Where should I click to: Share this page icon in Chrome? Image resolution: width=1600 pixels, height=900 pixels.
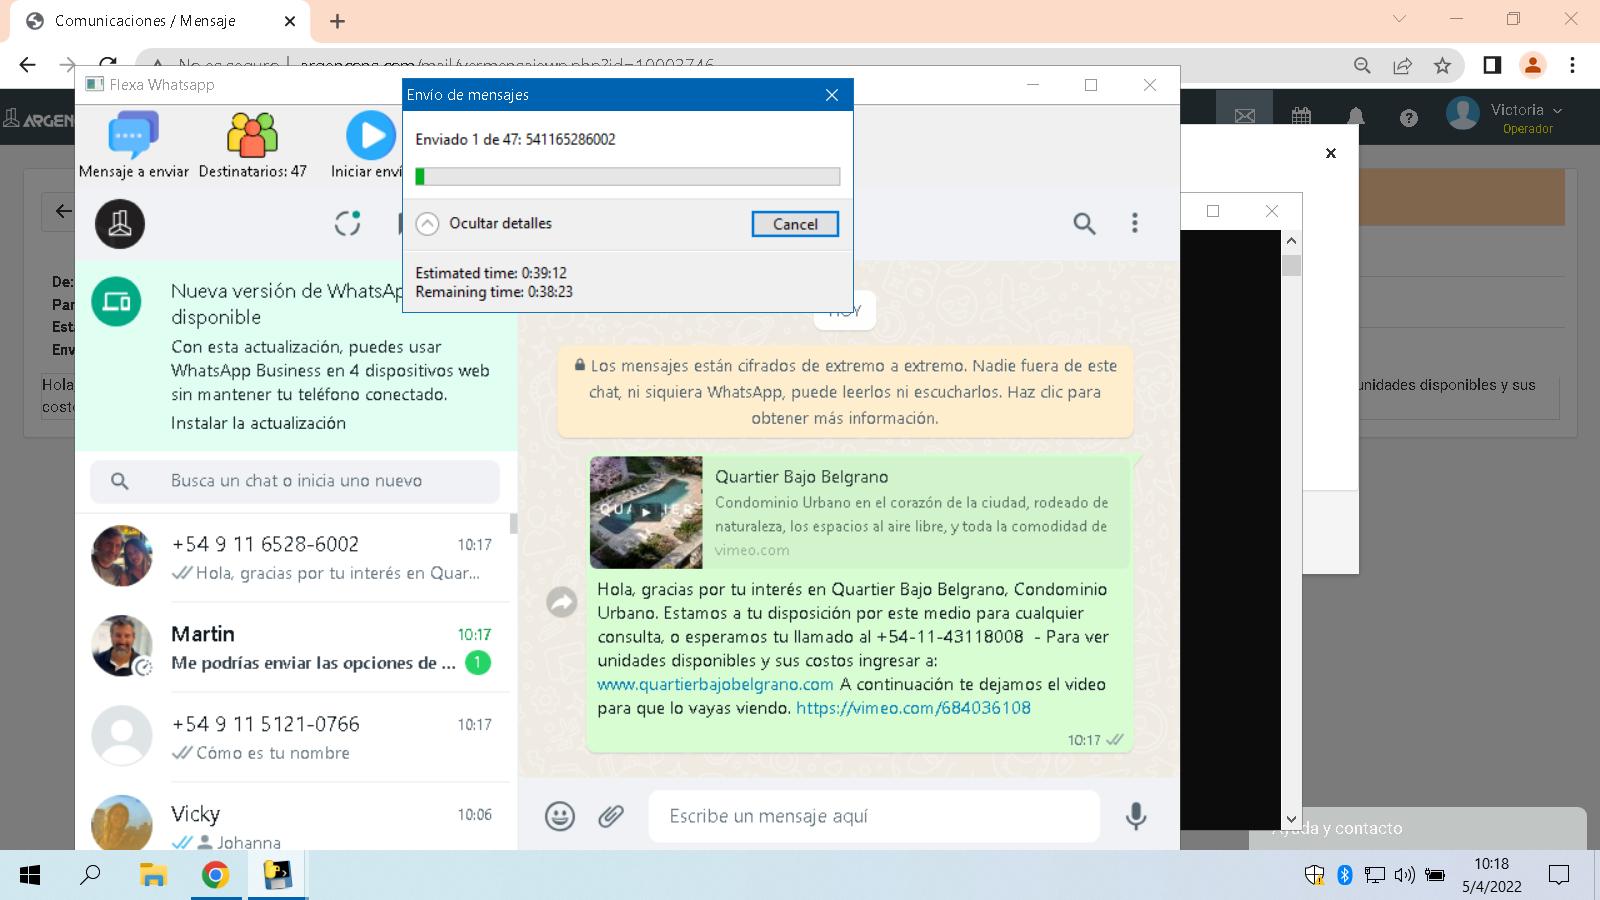1402,65
